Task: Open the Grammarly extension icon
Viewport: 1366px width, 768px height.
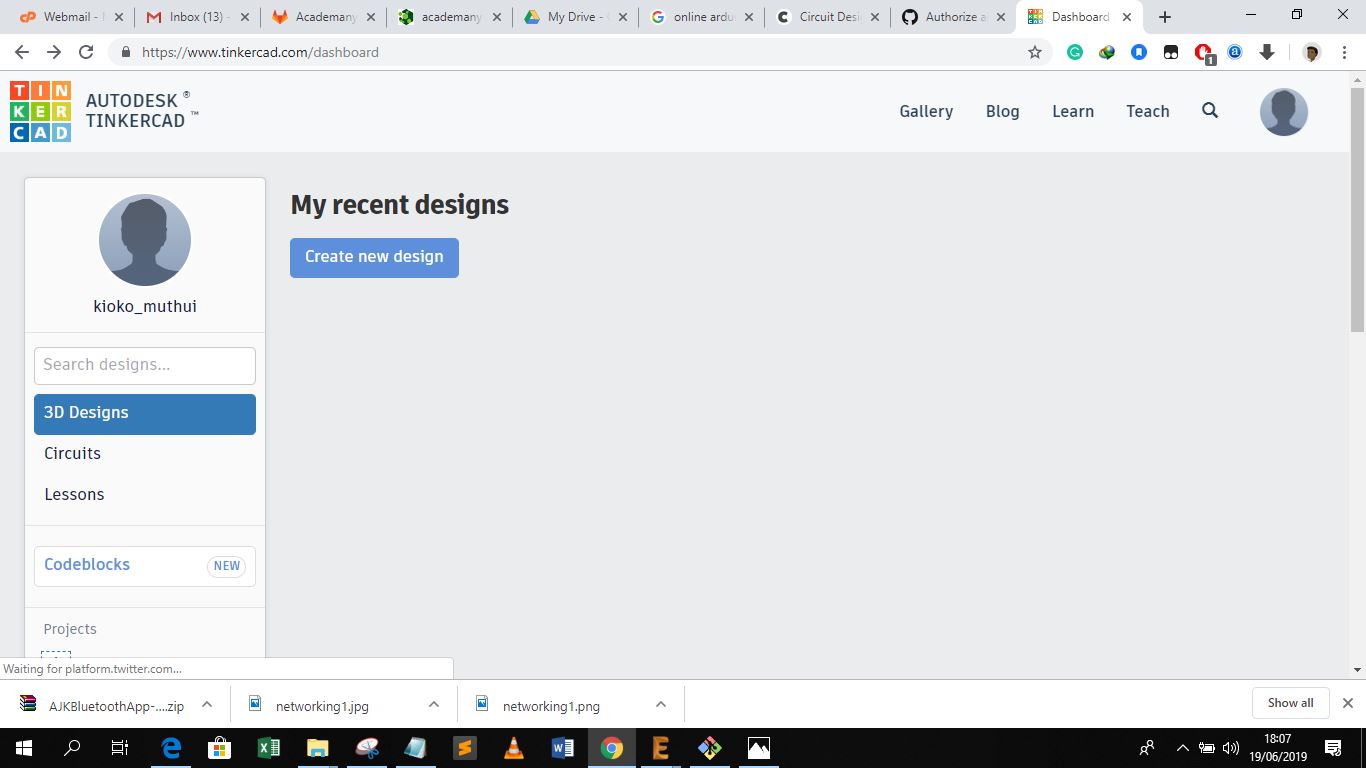Action: [1075, 52]
